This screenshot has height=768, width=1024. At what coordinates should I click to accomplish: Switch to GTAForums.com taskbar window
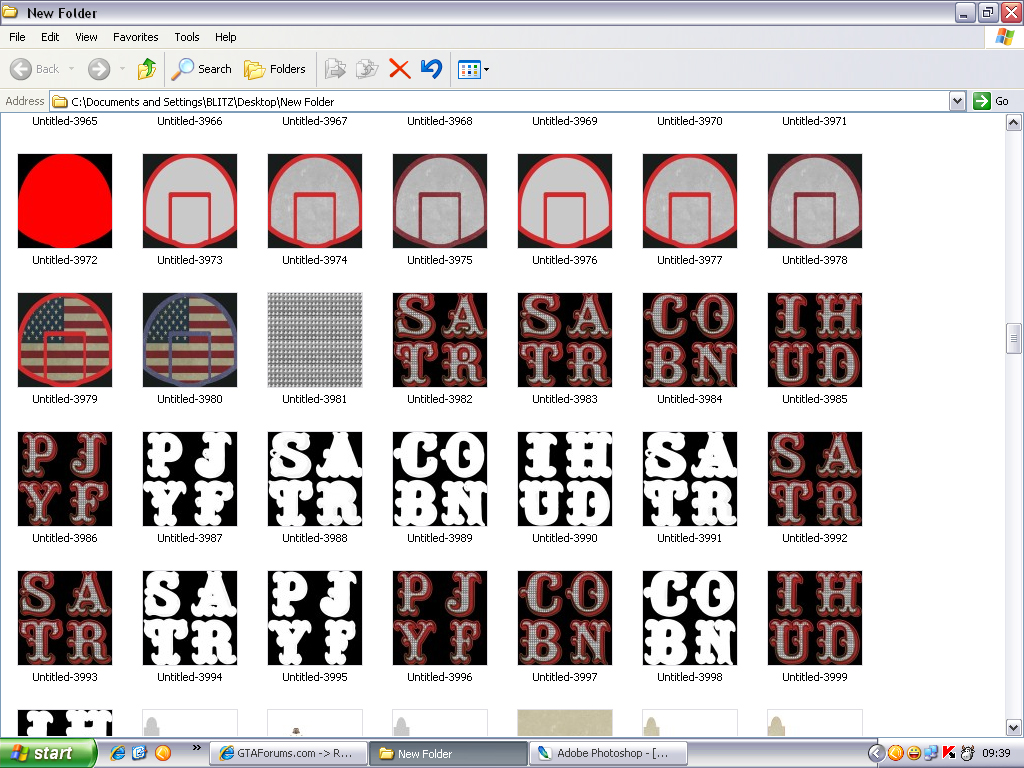pos(286,753)
